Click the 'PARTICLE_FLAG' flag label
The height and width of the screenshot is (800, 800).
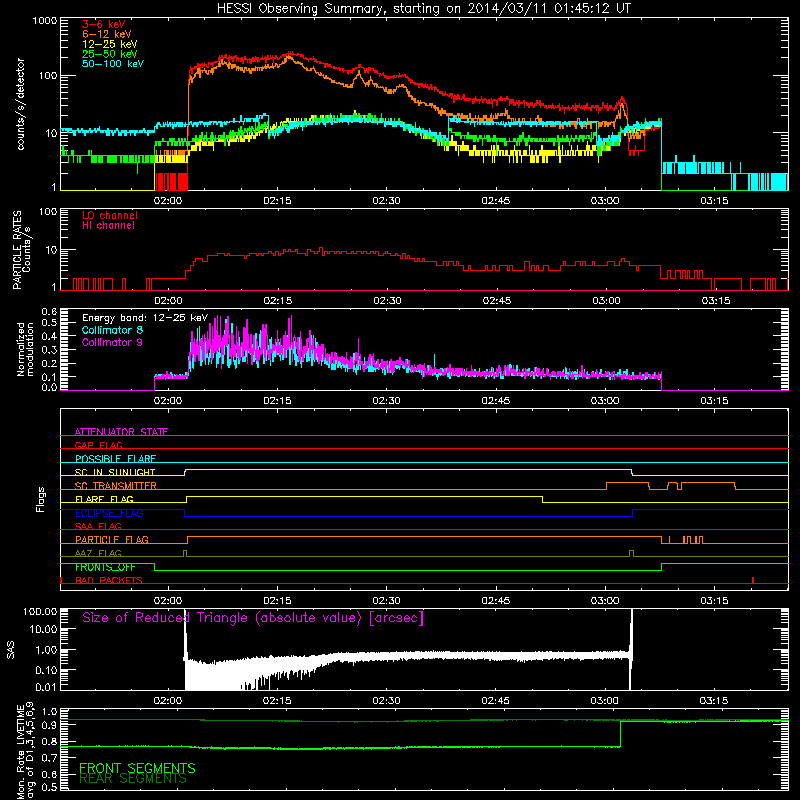[112, 539]
